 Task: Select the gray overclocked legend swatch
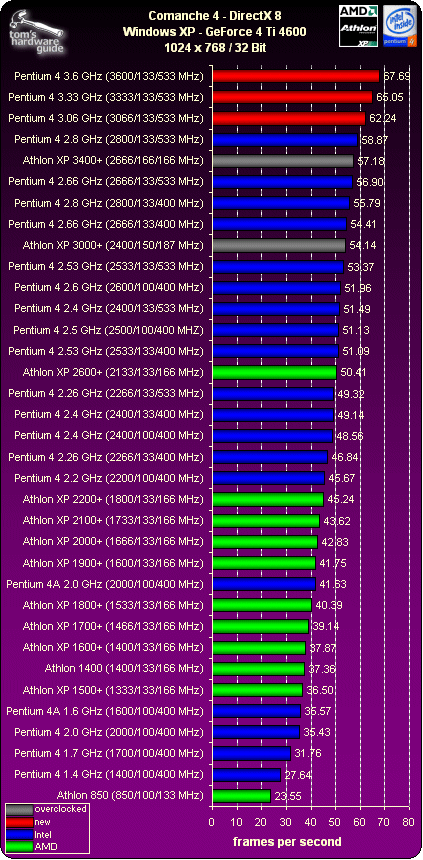click(19, 810)
